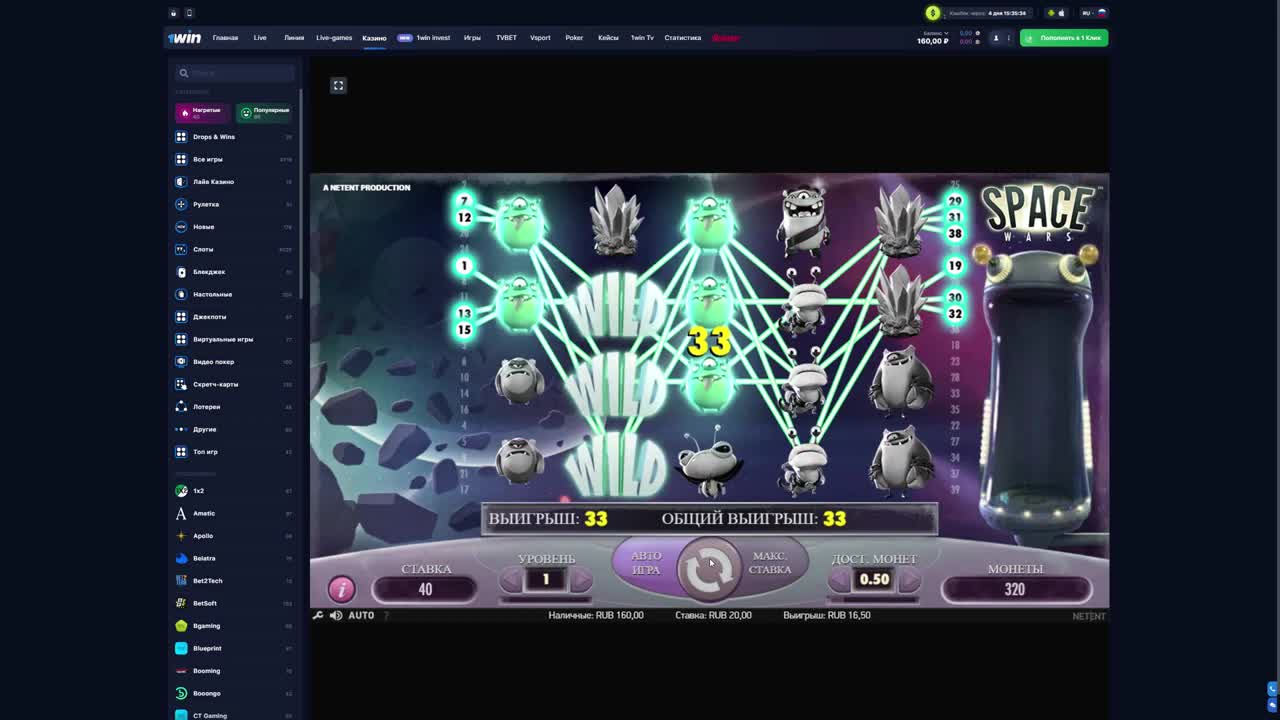This screenshot has width=1280, height=720.
Task: Open the game help question mark
Action: tap(386, 615)
